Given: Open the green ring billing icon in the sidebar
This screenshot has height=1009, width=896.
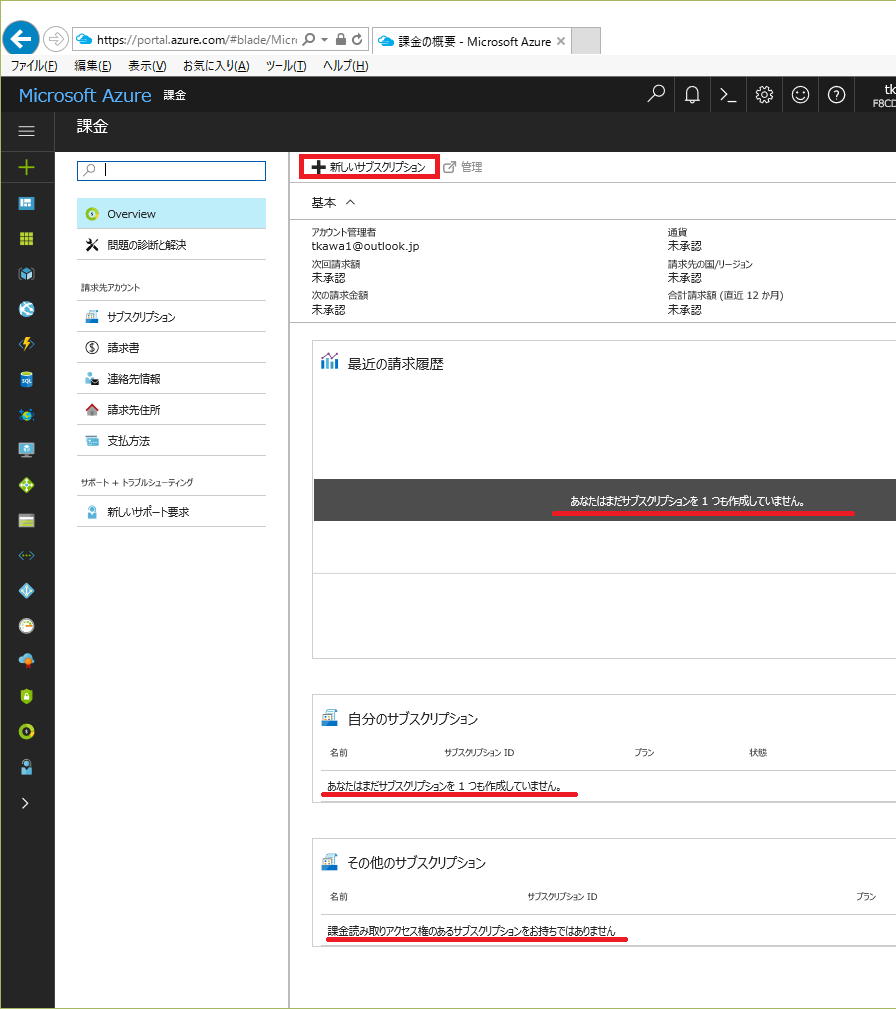Looking at the screenshot, I should click(x=26, y=732).
